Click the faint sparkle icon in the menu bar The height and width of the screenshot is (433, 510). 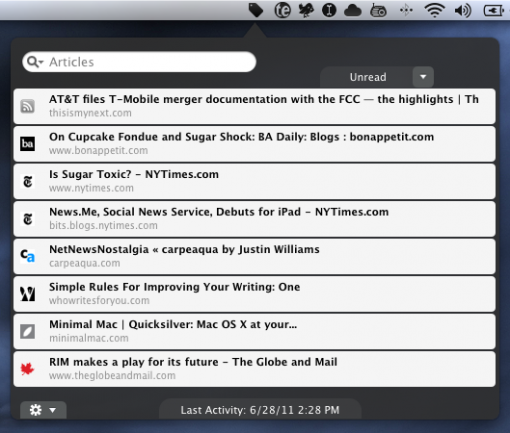pos(406,10)
